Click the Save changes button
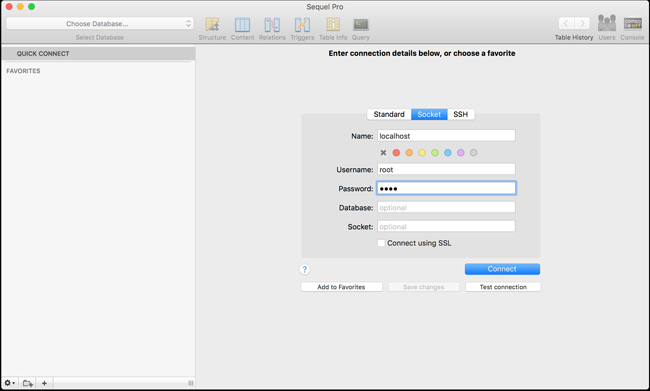 coord(424,287)
